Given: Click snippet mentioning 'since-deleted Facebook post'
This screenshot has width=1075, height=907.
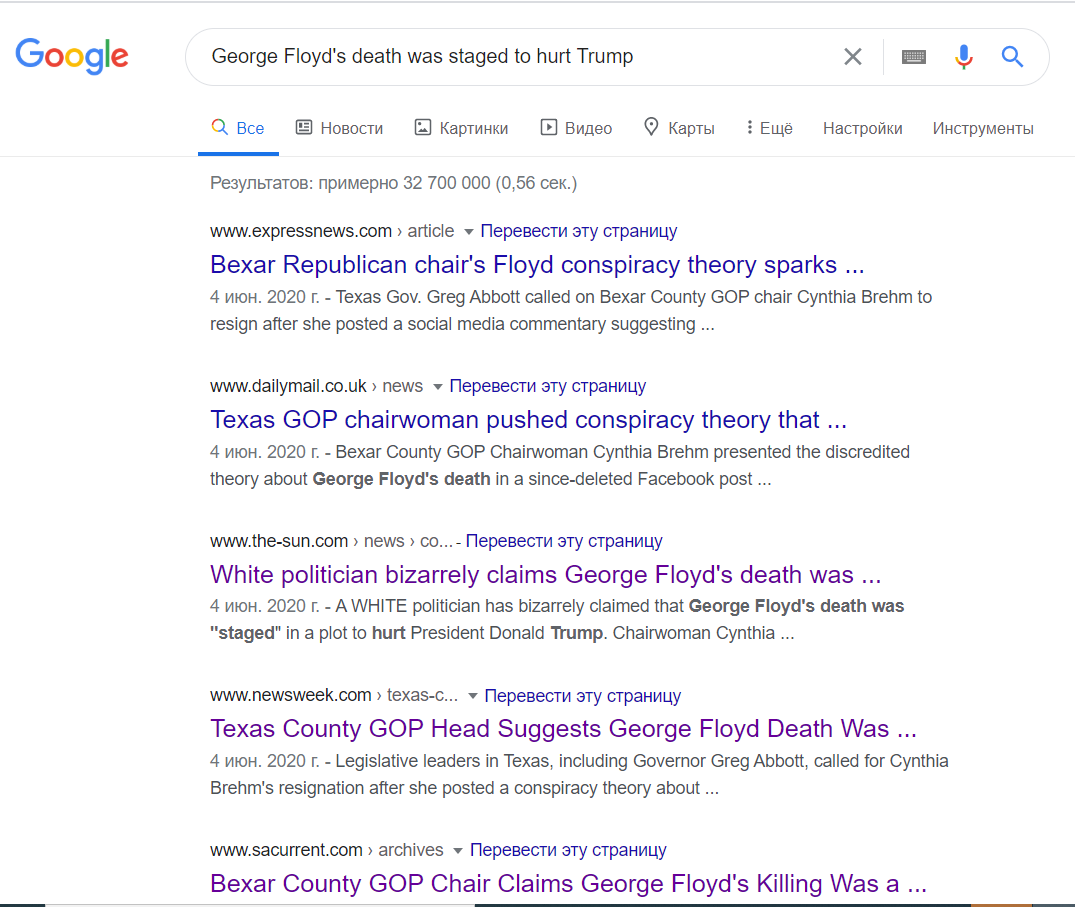Looking at the screenshot, I should pyautogui.click(x=560, y=465).
